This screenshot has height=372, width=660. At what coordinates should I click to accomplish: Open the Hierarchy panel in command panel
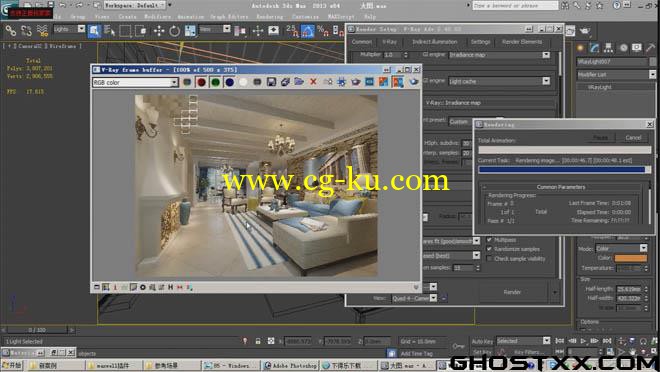[608, 48]
